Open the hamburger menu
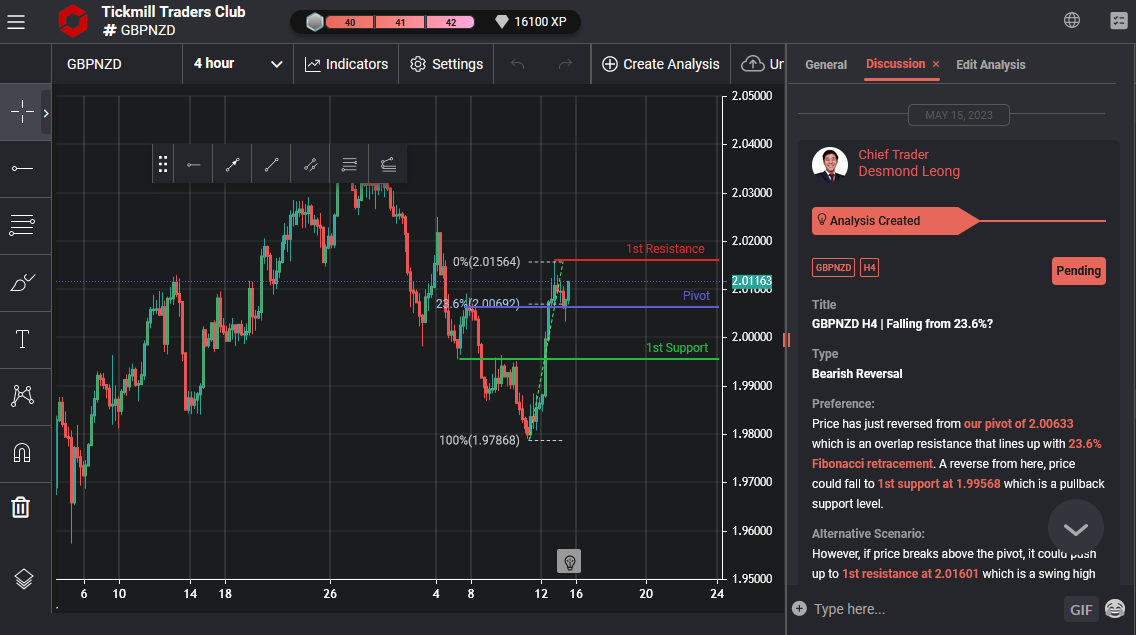The height and width of the screenshot is (635, 1136). point(16,22)
